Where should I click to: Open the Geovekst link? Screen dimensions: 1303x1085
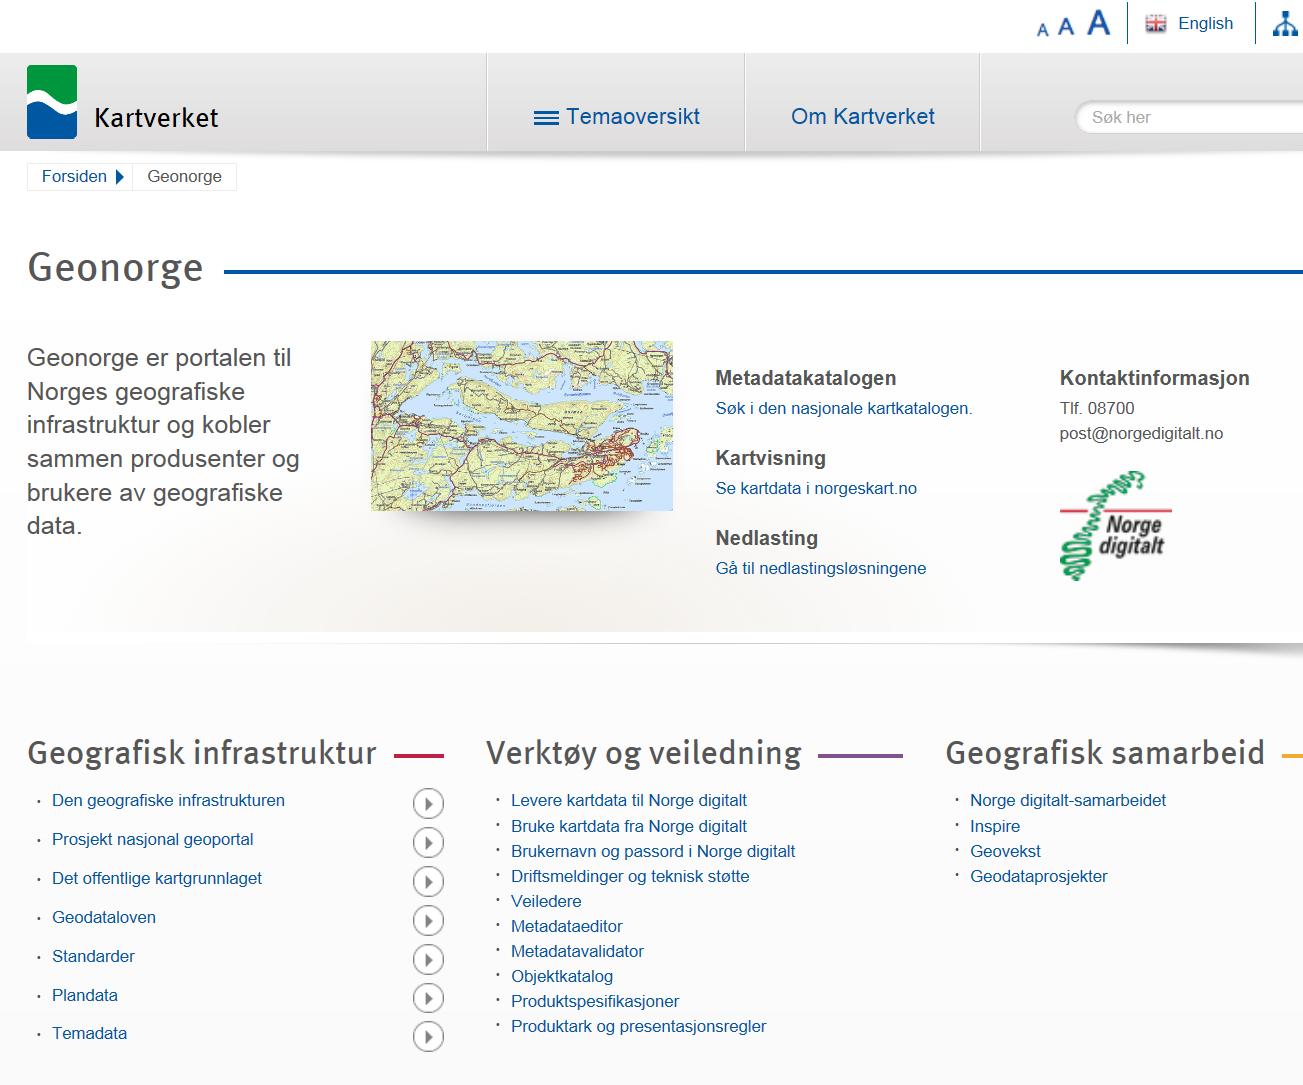click(1005, 851)
